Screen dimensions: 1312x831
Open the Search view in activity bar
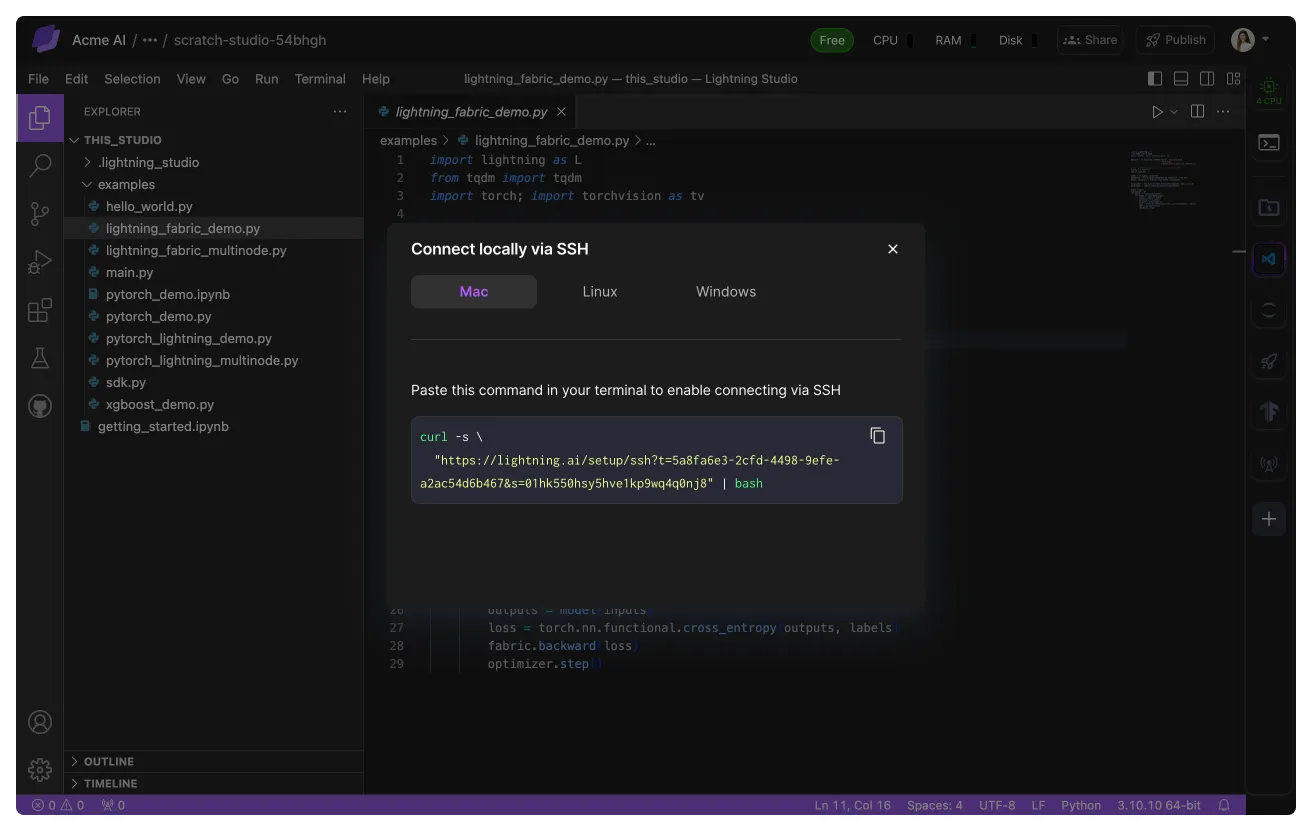click(40, 166)
